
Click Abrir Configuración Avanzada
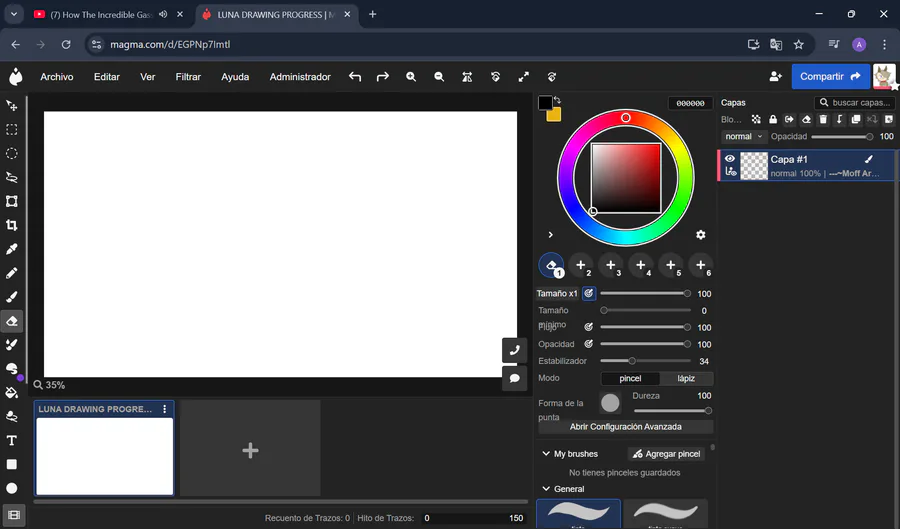coord(626,427)
